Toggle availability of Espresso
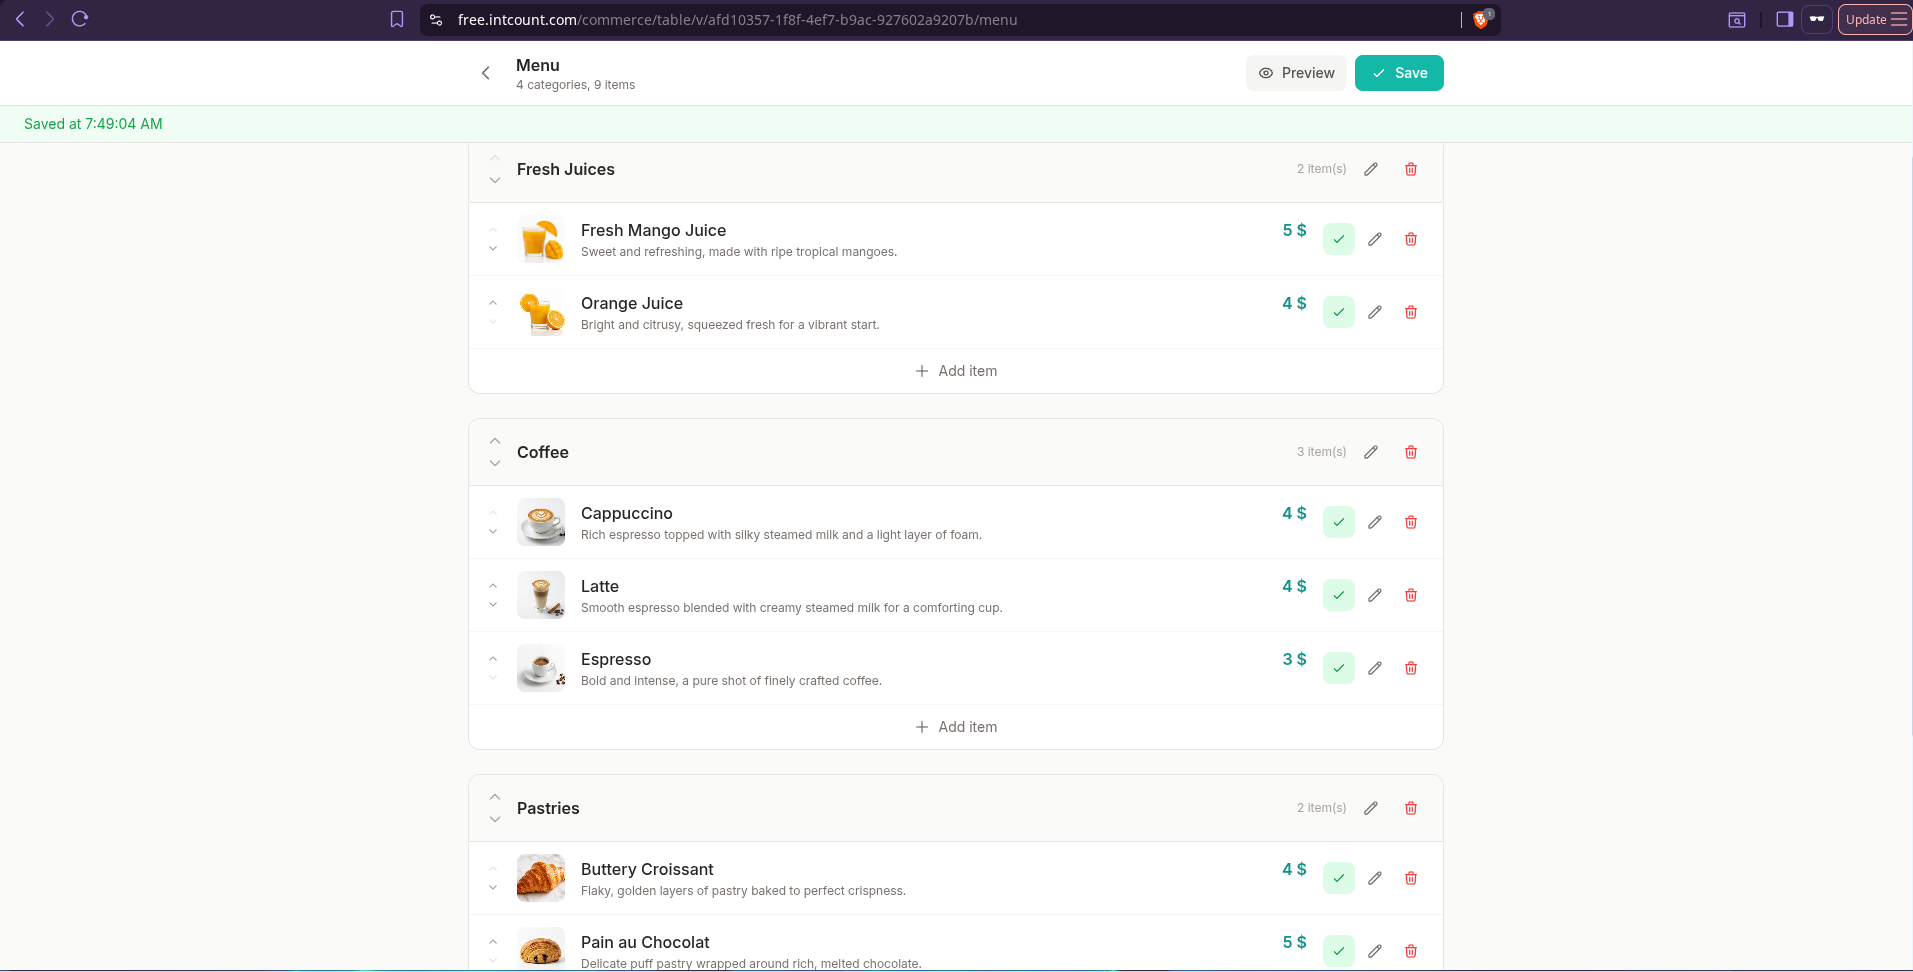 (1339, 668)
